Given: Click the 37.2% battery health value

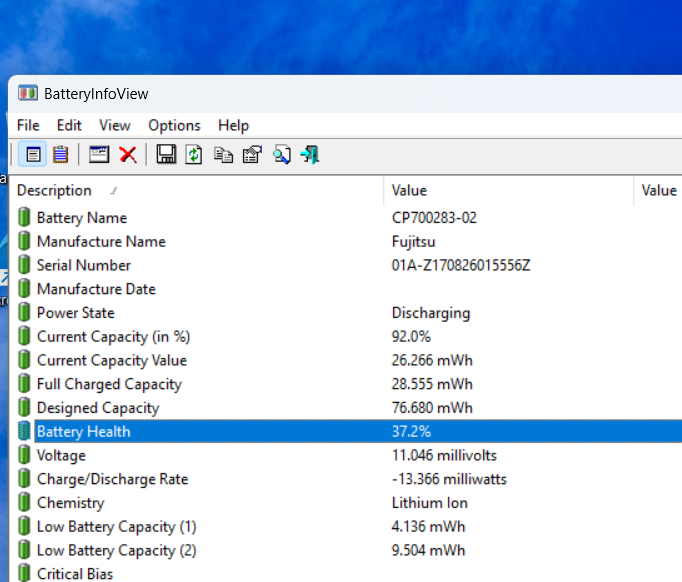Looking at the screenshot, I should [x=411, y=431].
